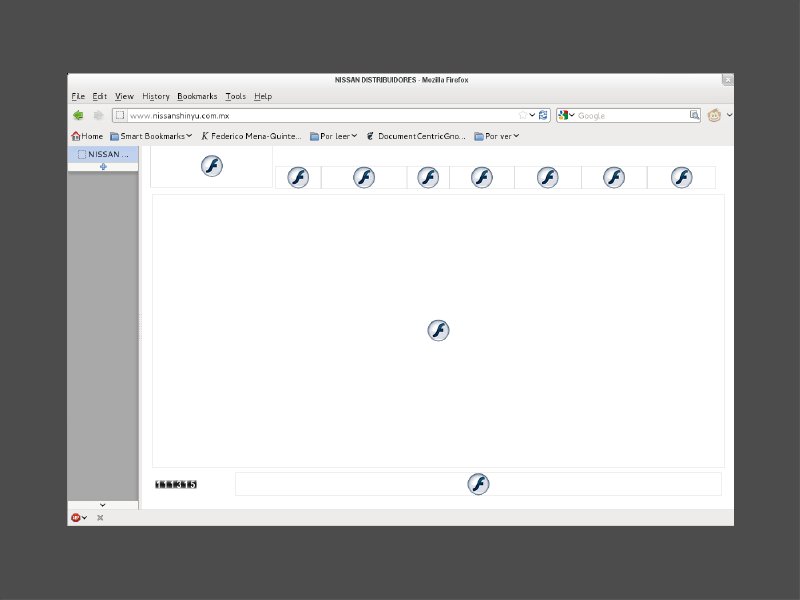The image size is (800, 600).
Task: Click the search magnifier icon in the Google box
Action: (x=689, y=115)
